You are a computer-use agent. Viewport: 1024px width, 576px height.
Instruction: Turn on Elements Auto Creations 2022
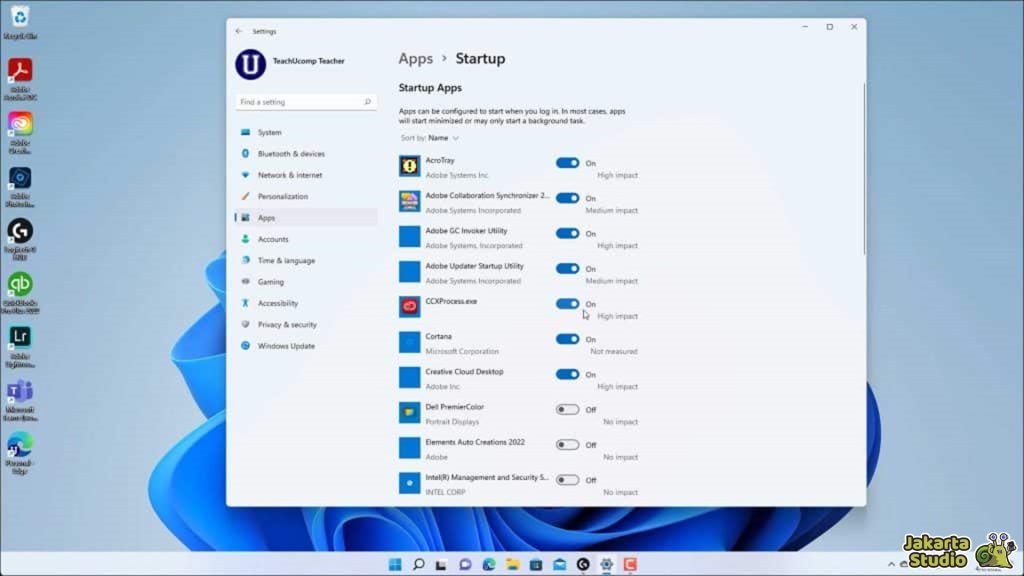(567, 445)
